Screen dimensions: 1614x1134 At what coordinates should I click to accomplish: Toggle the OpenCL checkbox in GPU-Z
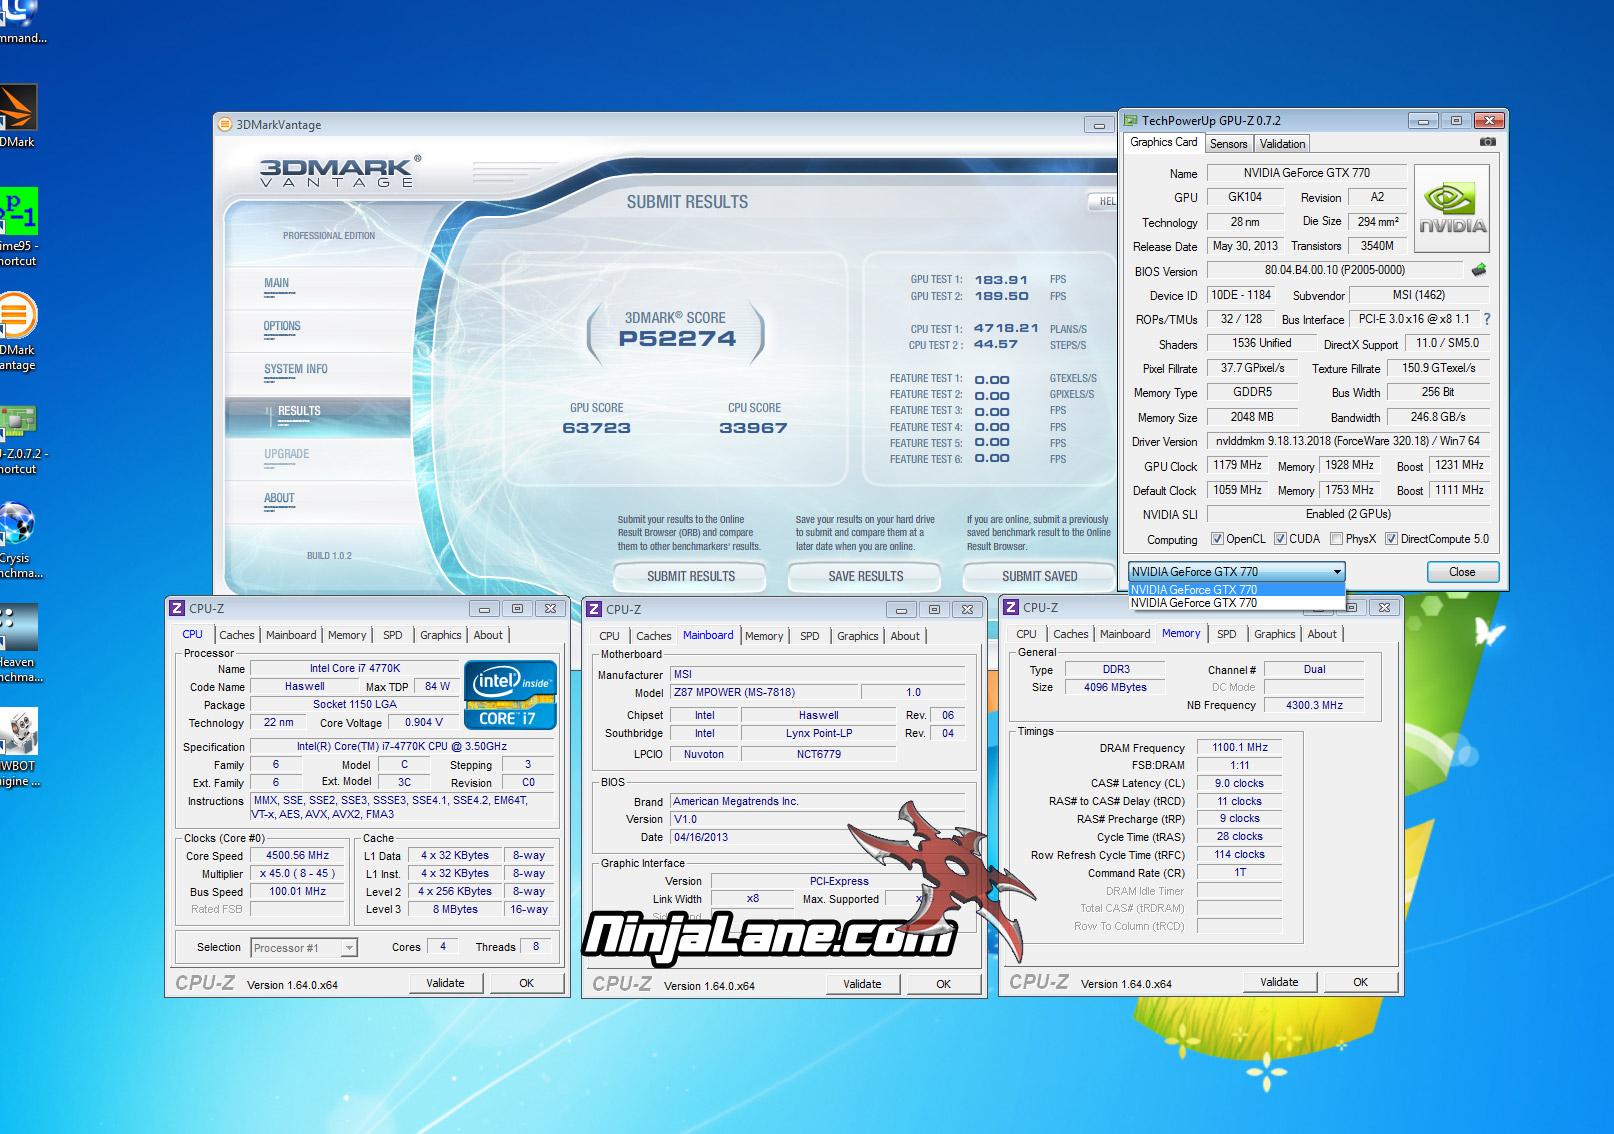1217,539
